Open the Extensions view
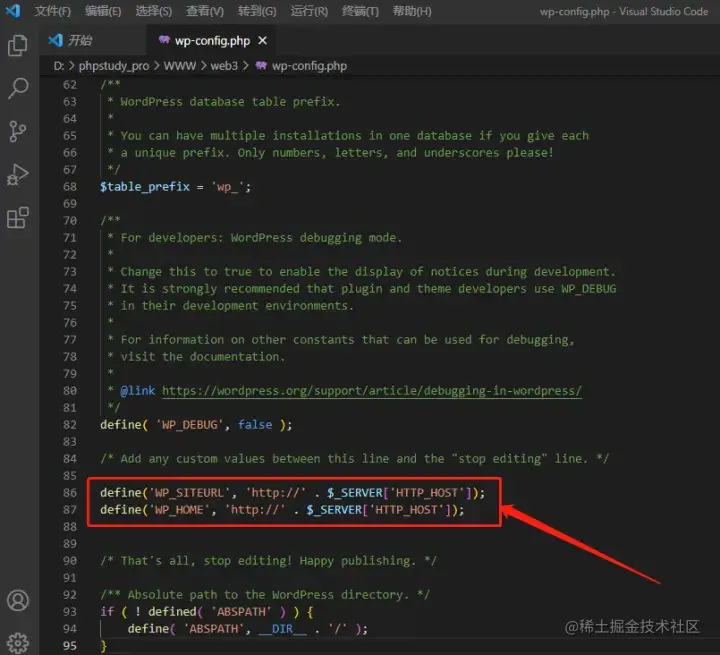 [18, 217]
